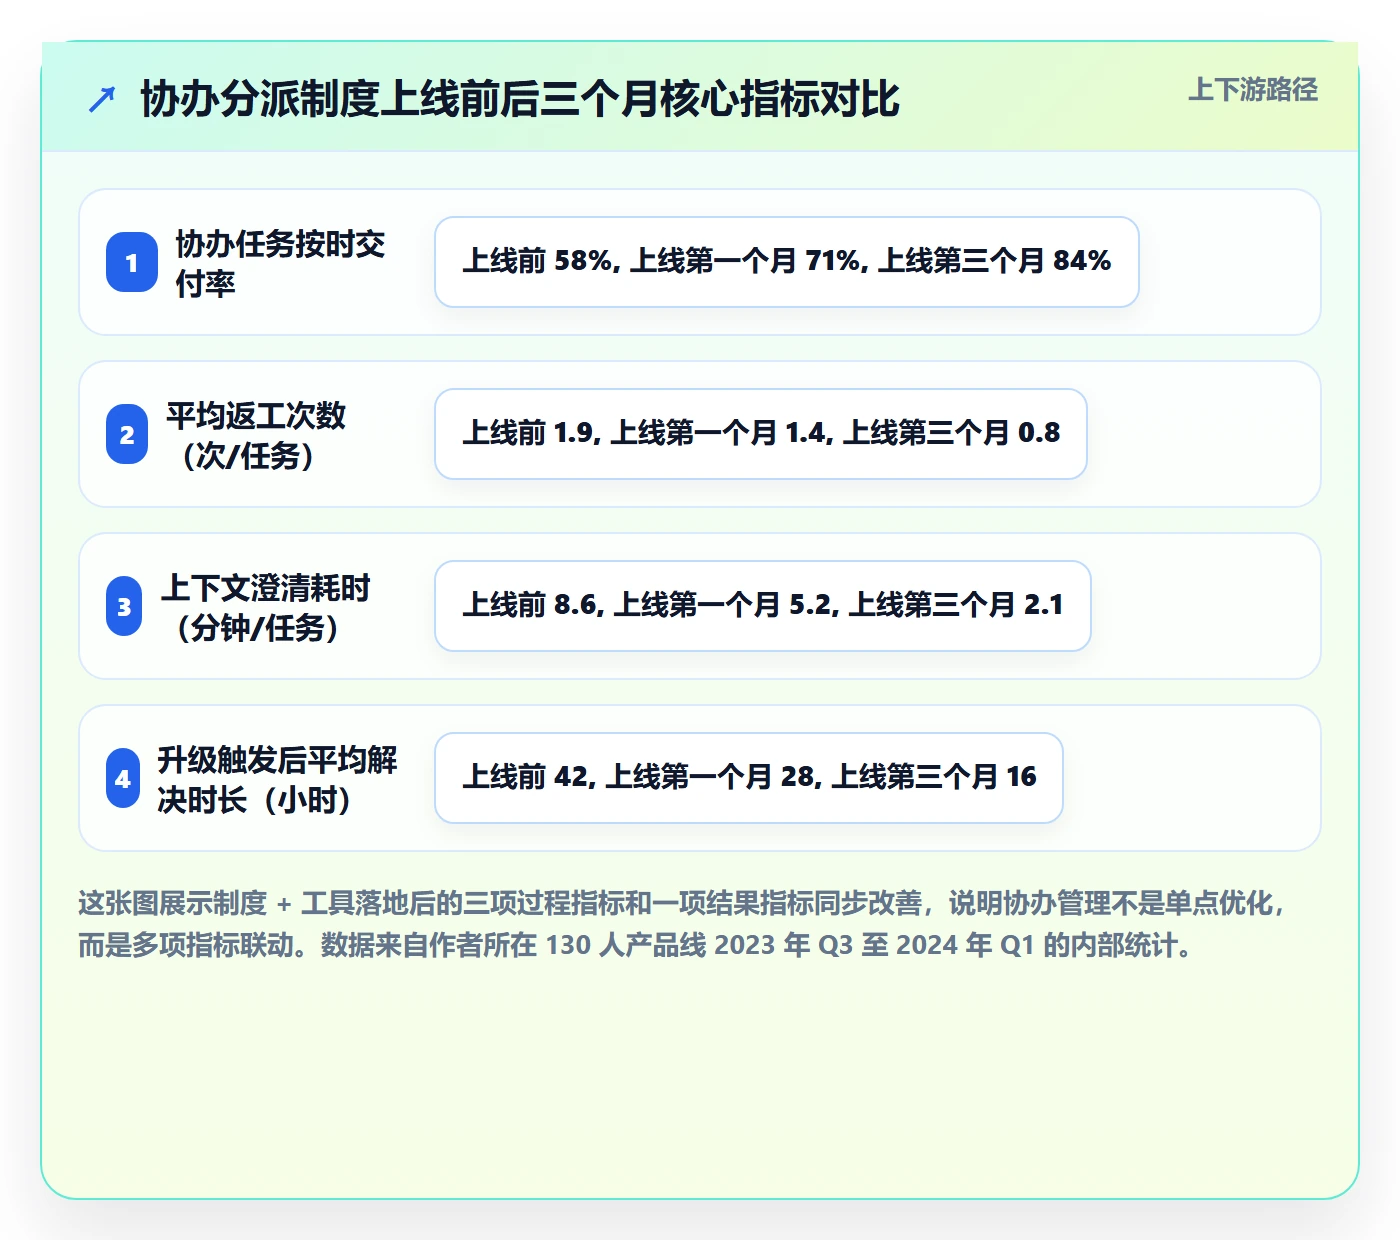Image resolution: width=1400 pixels, height=1240 pixels.
Task: Click the number 4 badge
Action: [123, 778]
